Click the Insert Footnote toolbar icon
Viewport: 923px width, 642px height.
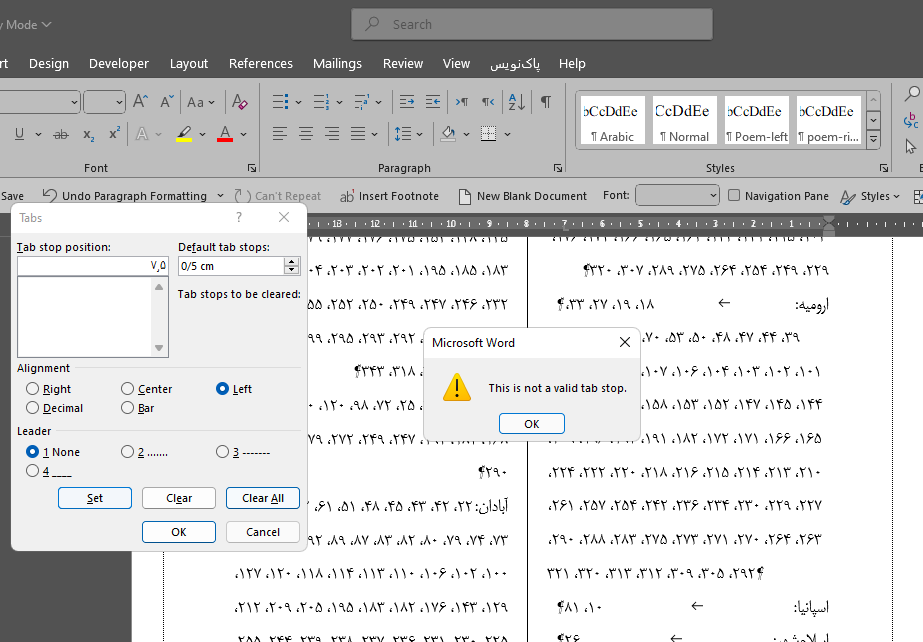pyautogui.click(x=389, y=196)
